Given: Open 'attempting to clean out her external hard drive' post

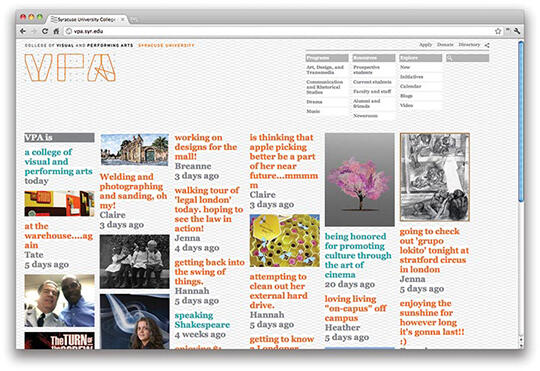Looking at the screenshot, I should [279, 291].
